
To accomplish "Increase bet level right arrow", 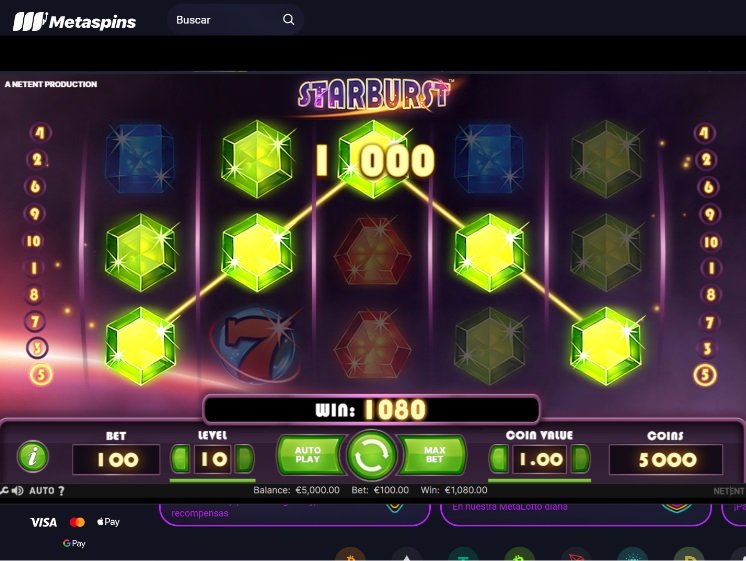I will pyautogui.click(x=245, y=459).
